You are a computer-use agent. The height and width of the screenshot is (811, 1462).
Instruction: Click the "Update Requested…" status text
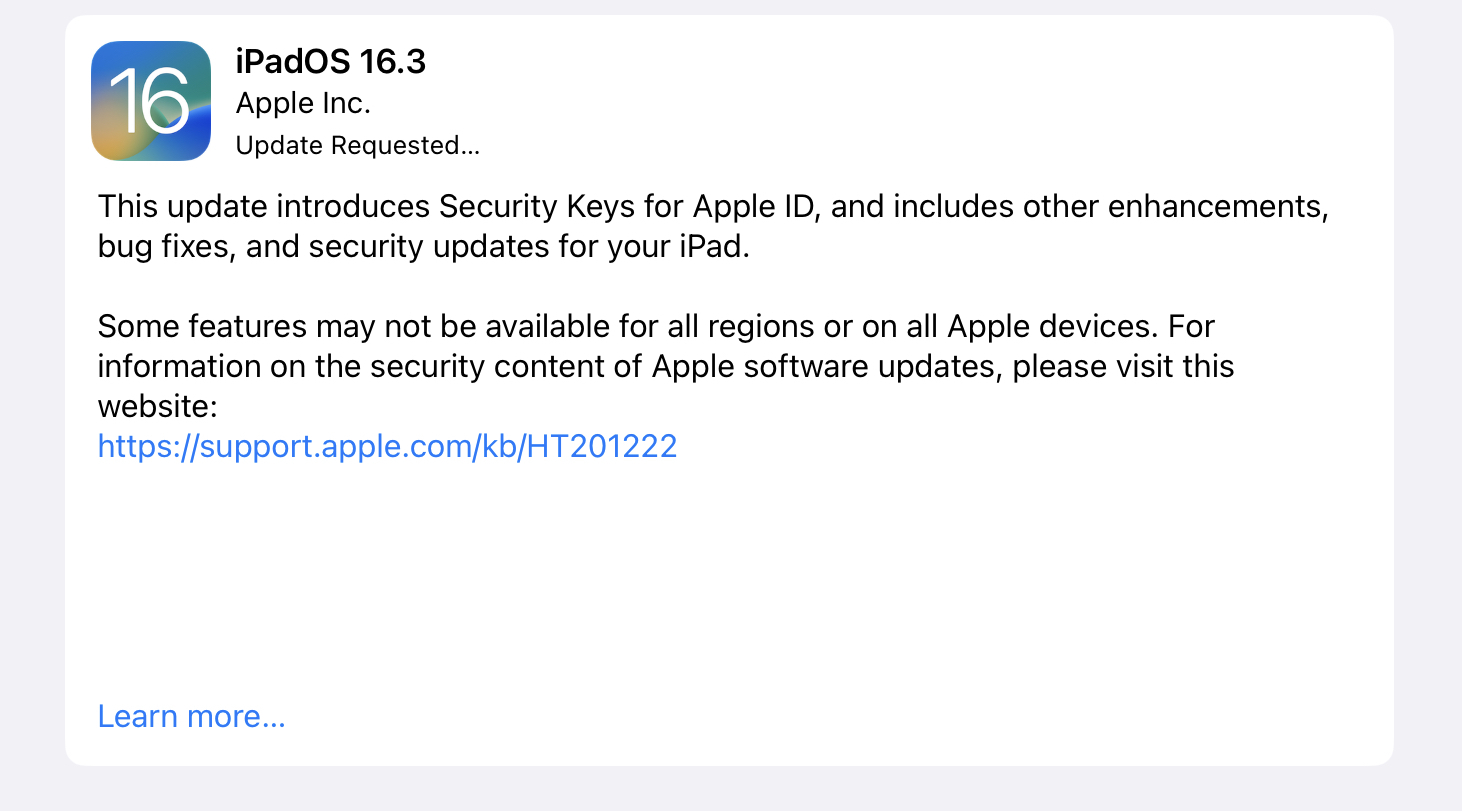pos(357,146)
